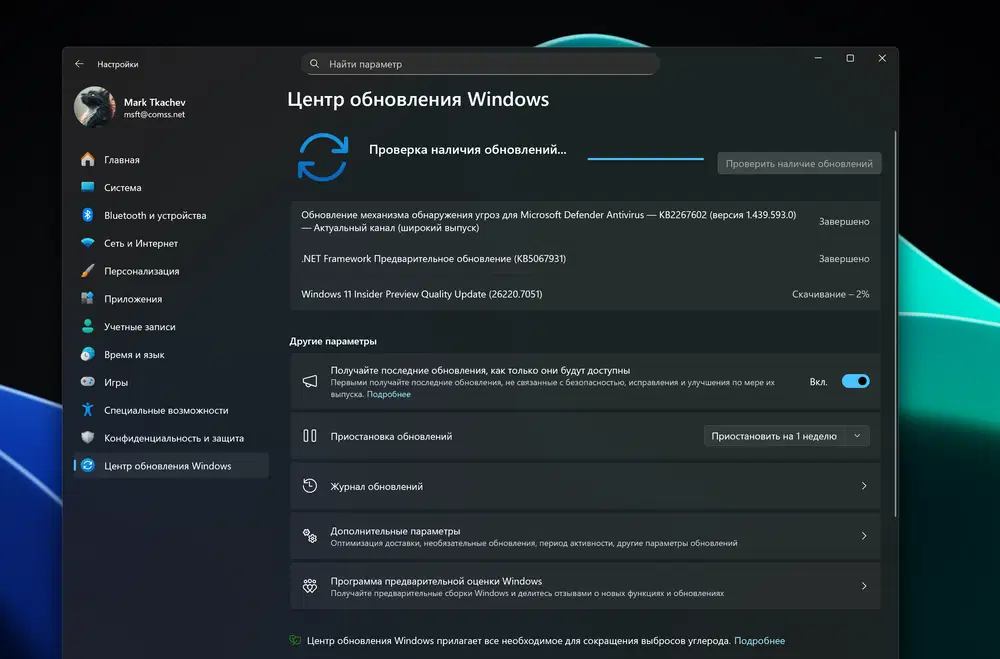Click the megaphone icon for latest updates setting
1000x659 pixels.
[x=313, y=381]
